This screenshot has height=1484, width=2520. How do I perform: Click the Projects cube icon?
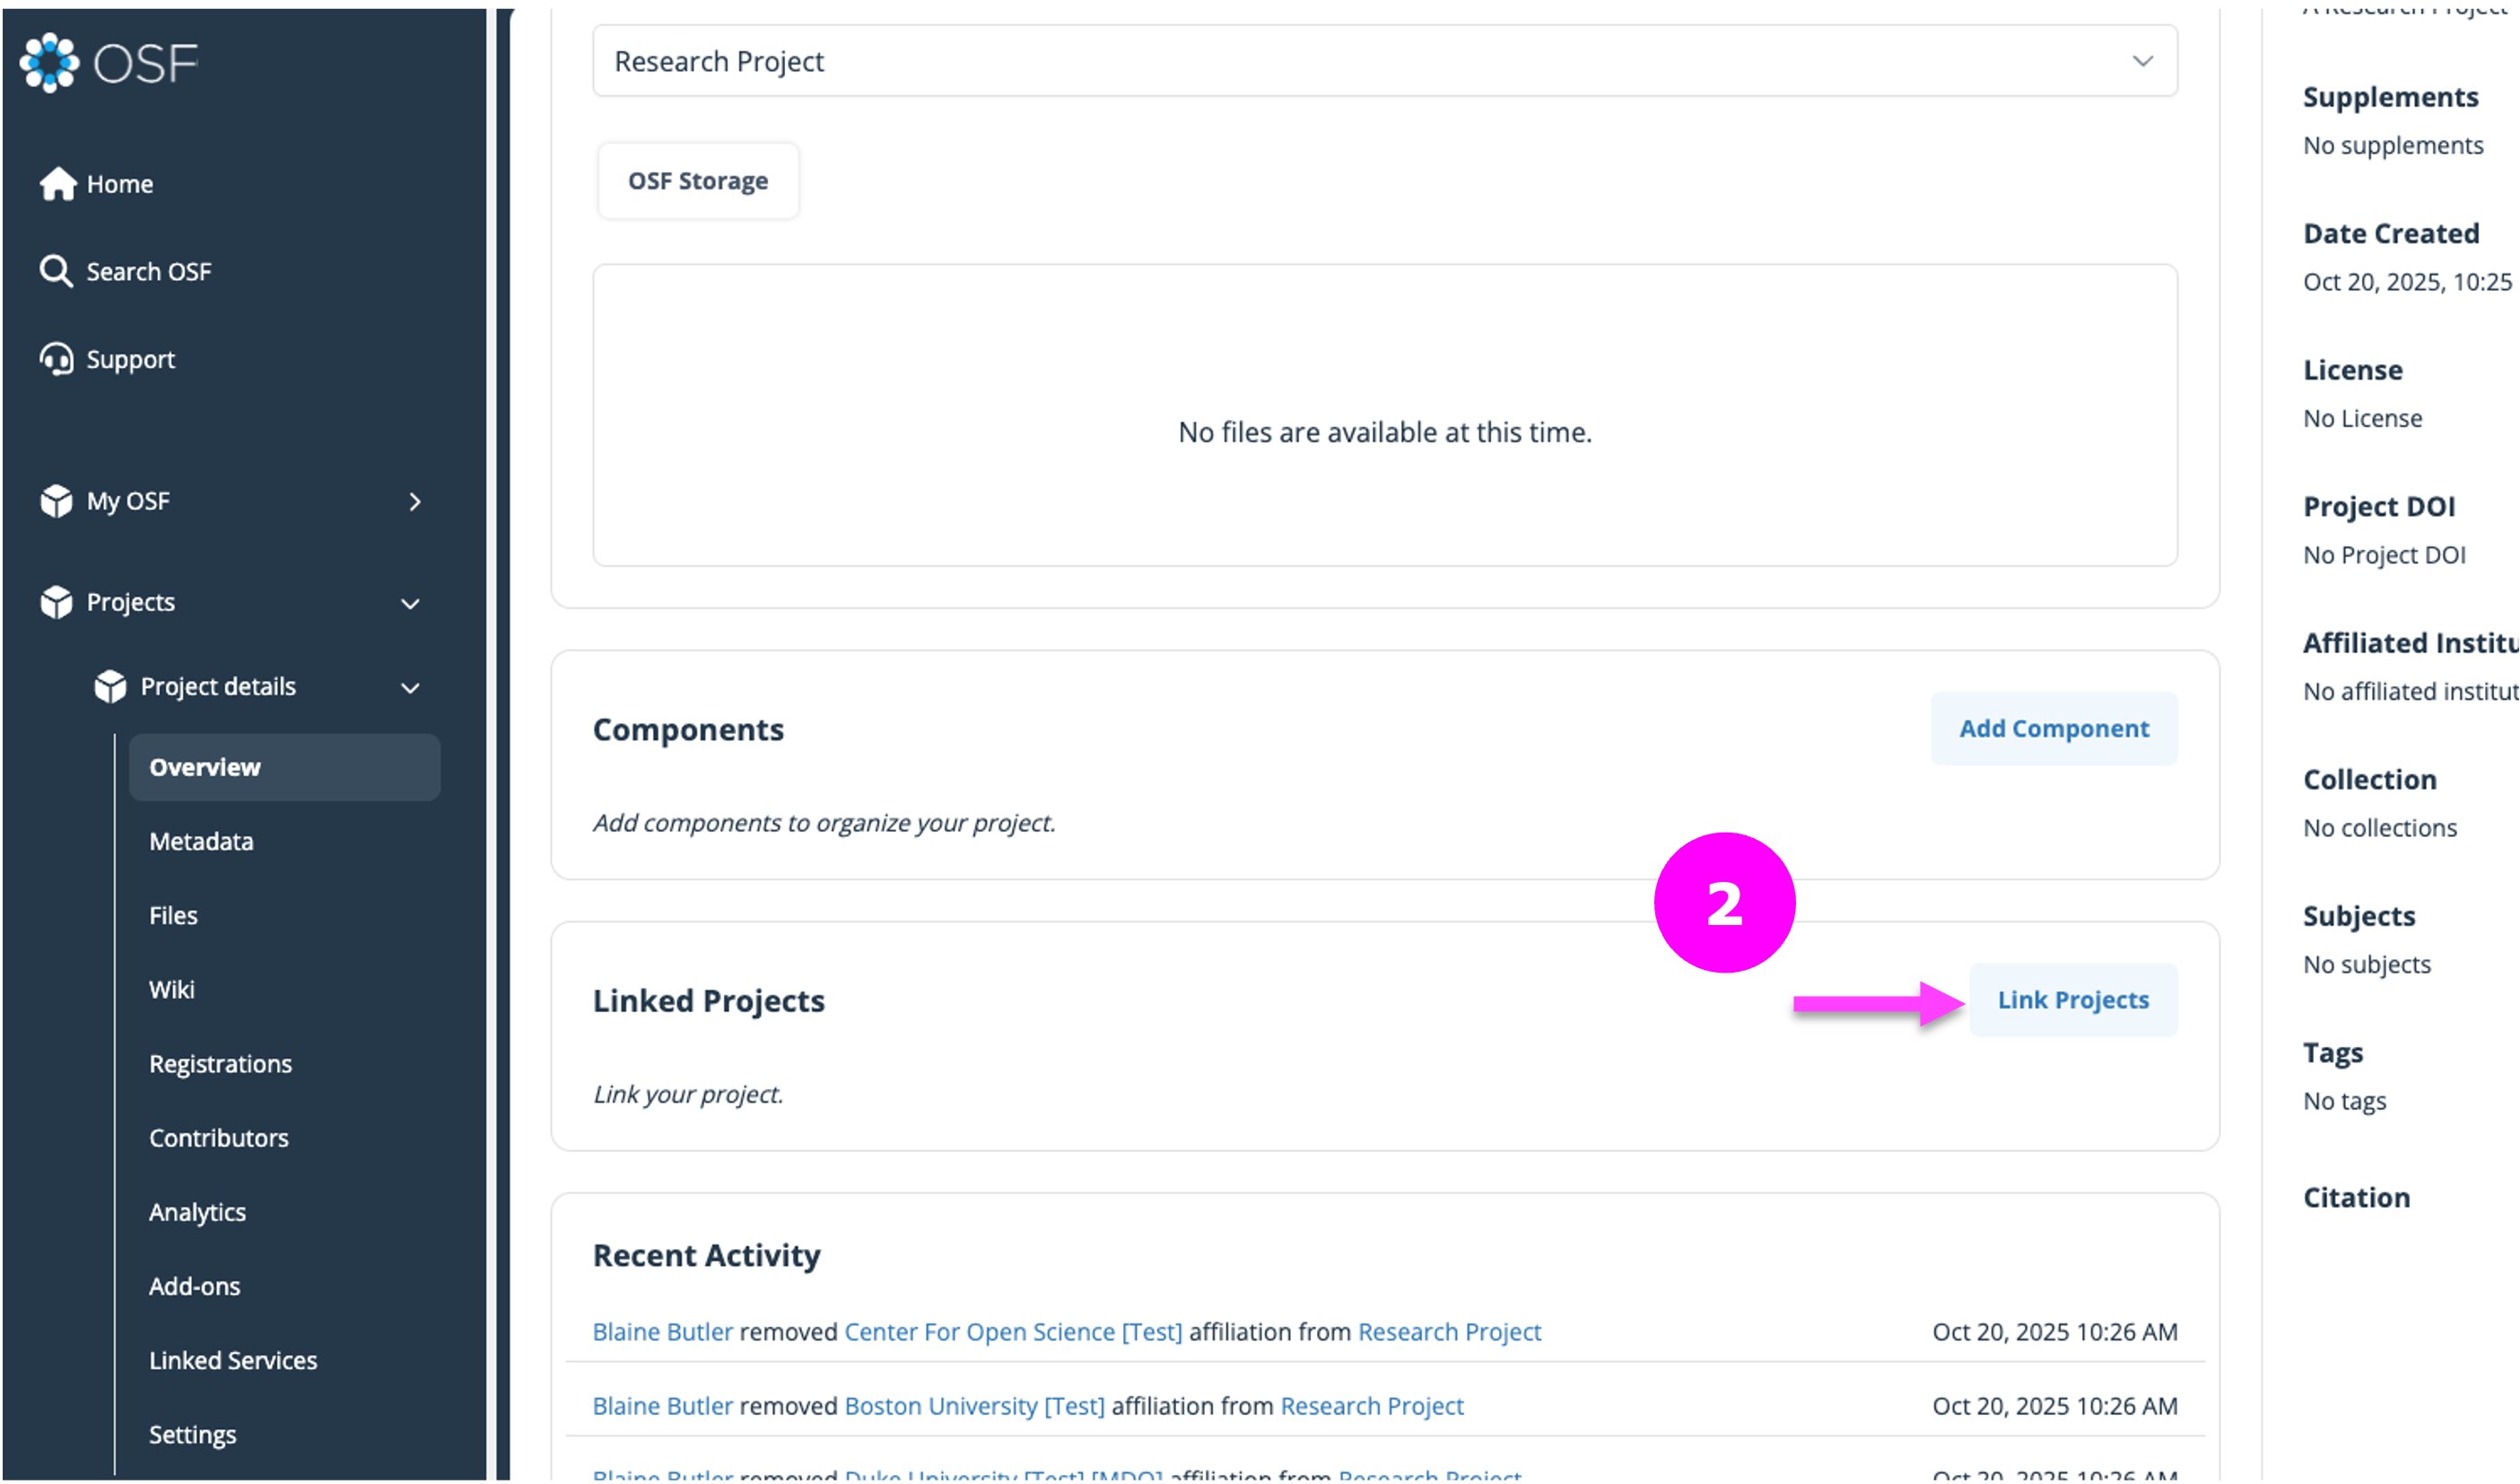pyautogui.click(x=56, y=602)
